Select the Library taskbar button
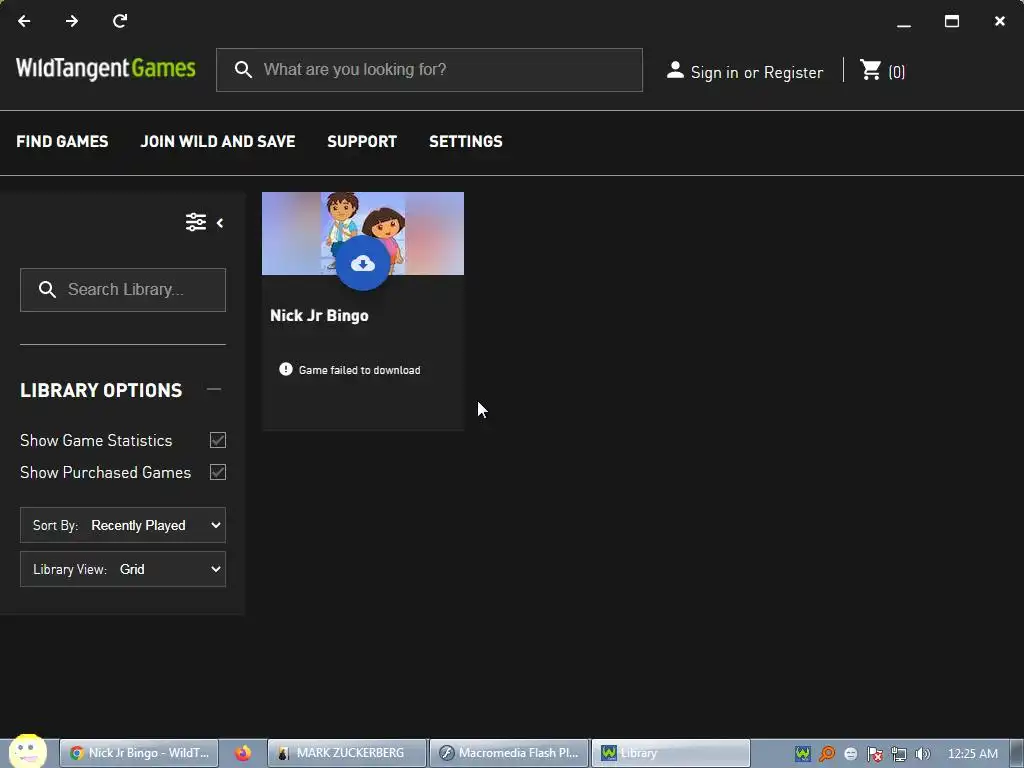Screen dimensions: 1024x768 pos(671,753)
